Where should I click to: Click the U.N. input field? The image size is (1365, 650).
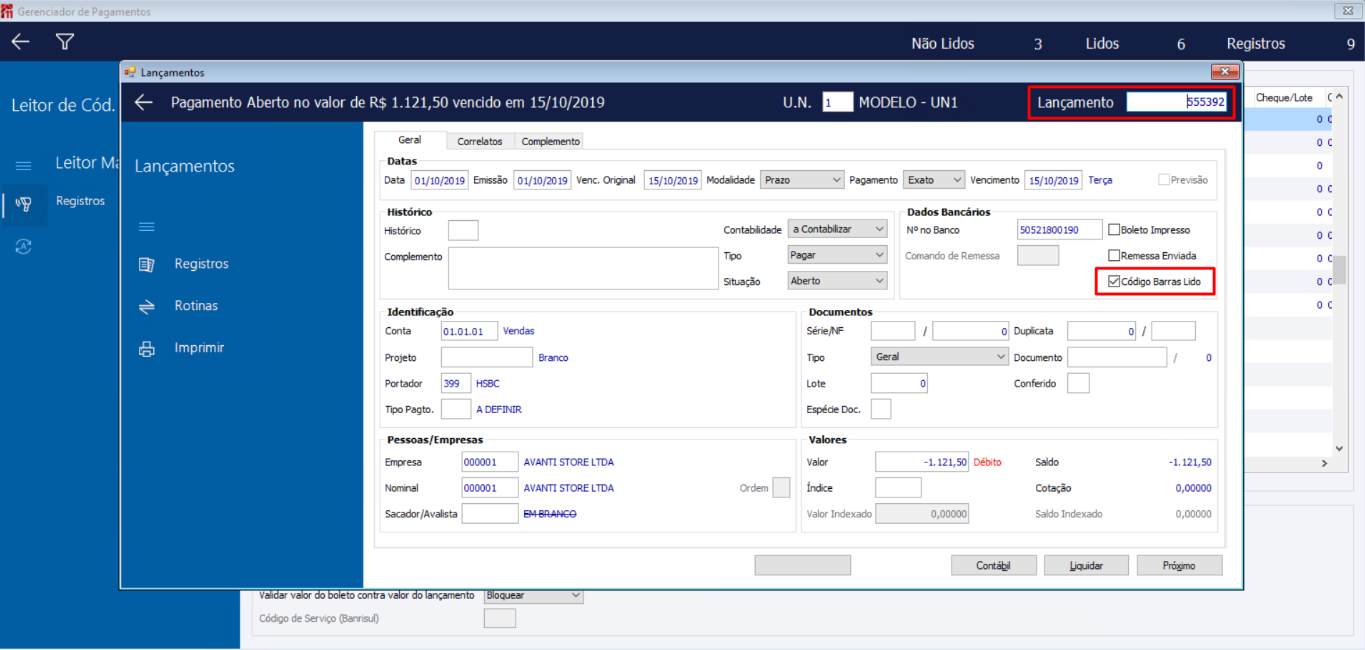click(x=838, y=102)
